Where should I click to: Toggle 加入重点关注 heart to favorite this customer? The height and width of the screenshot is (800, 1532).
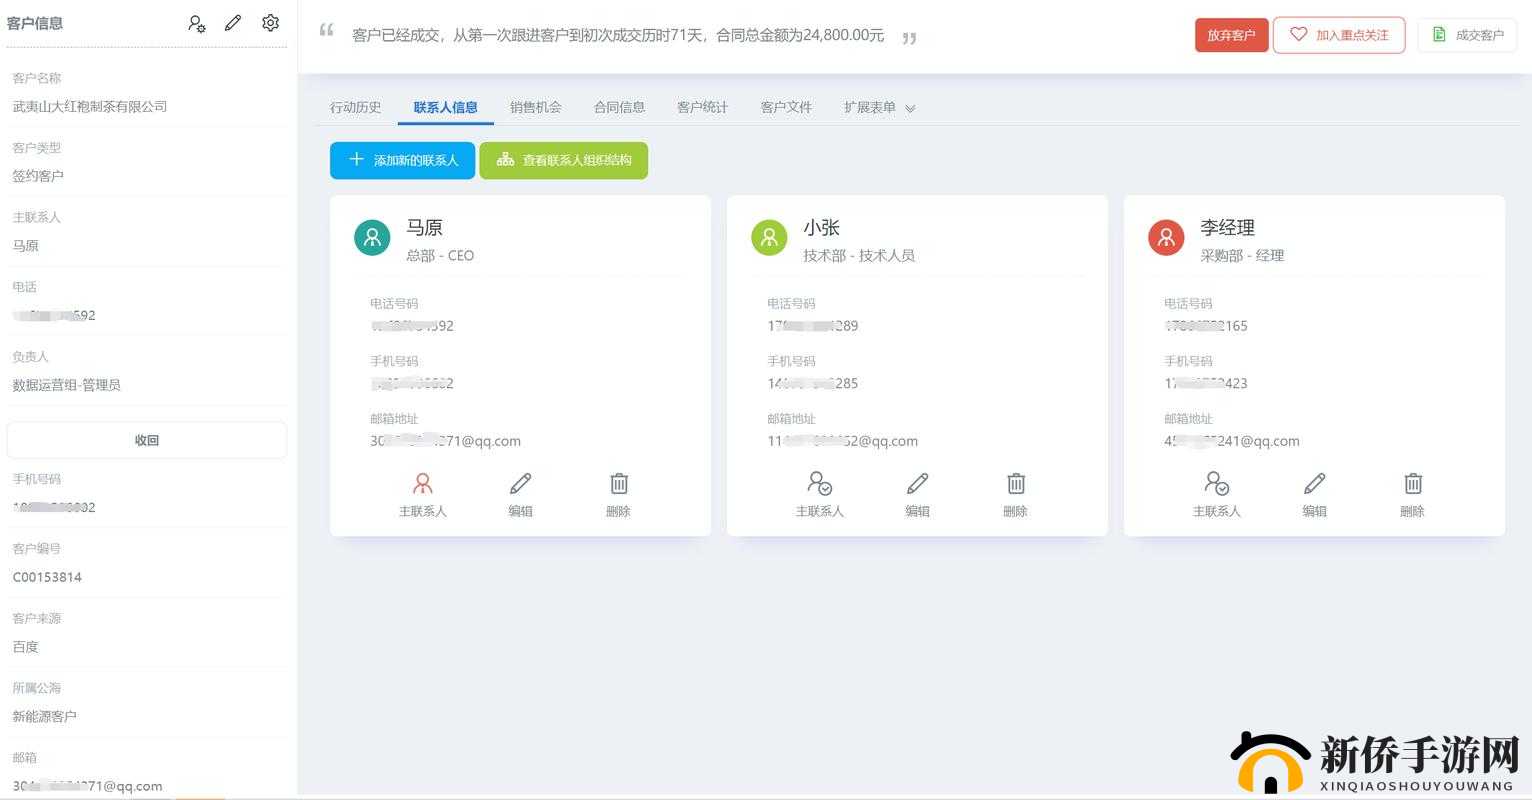click(x=1339, y=33)
